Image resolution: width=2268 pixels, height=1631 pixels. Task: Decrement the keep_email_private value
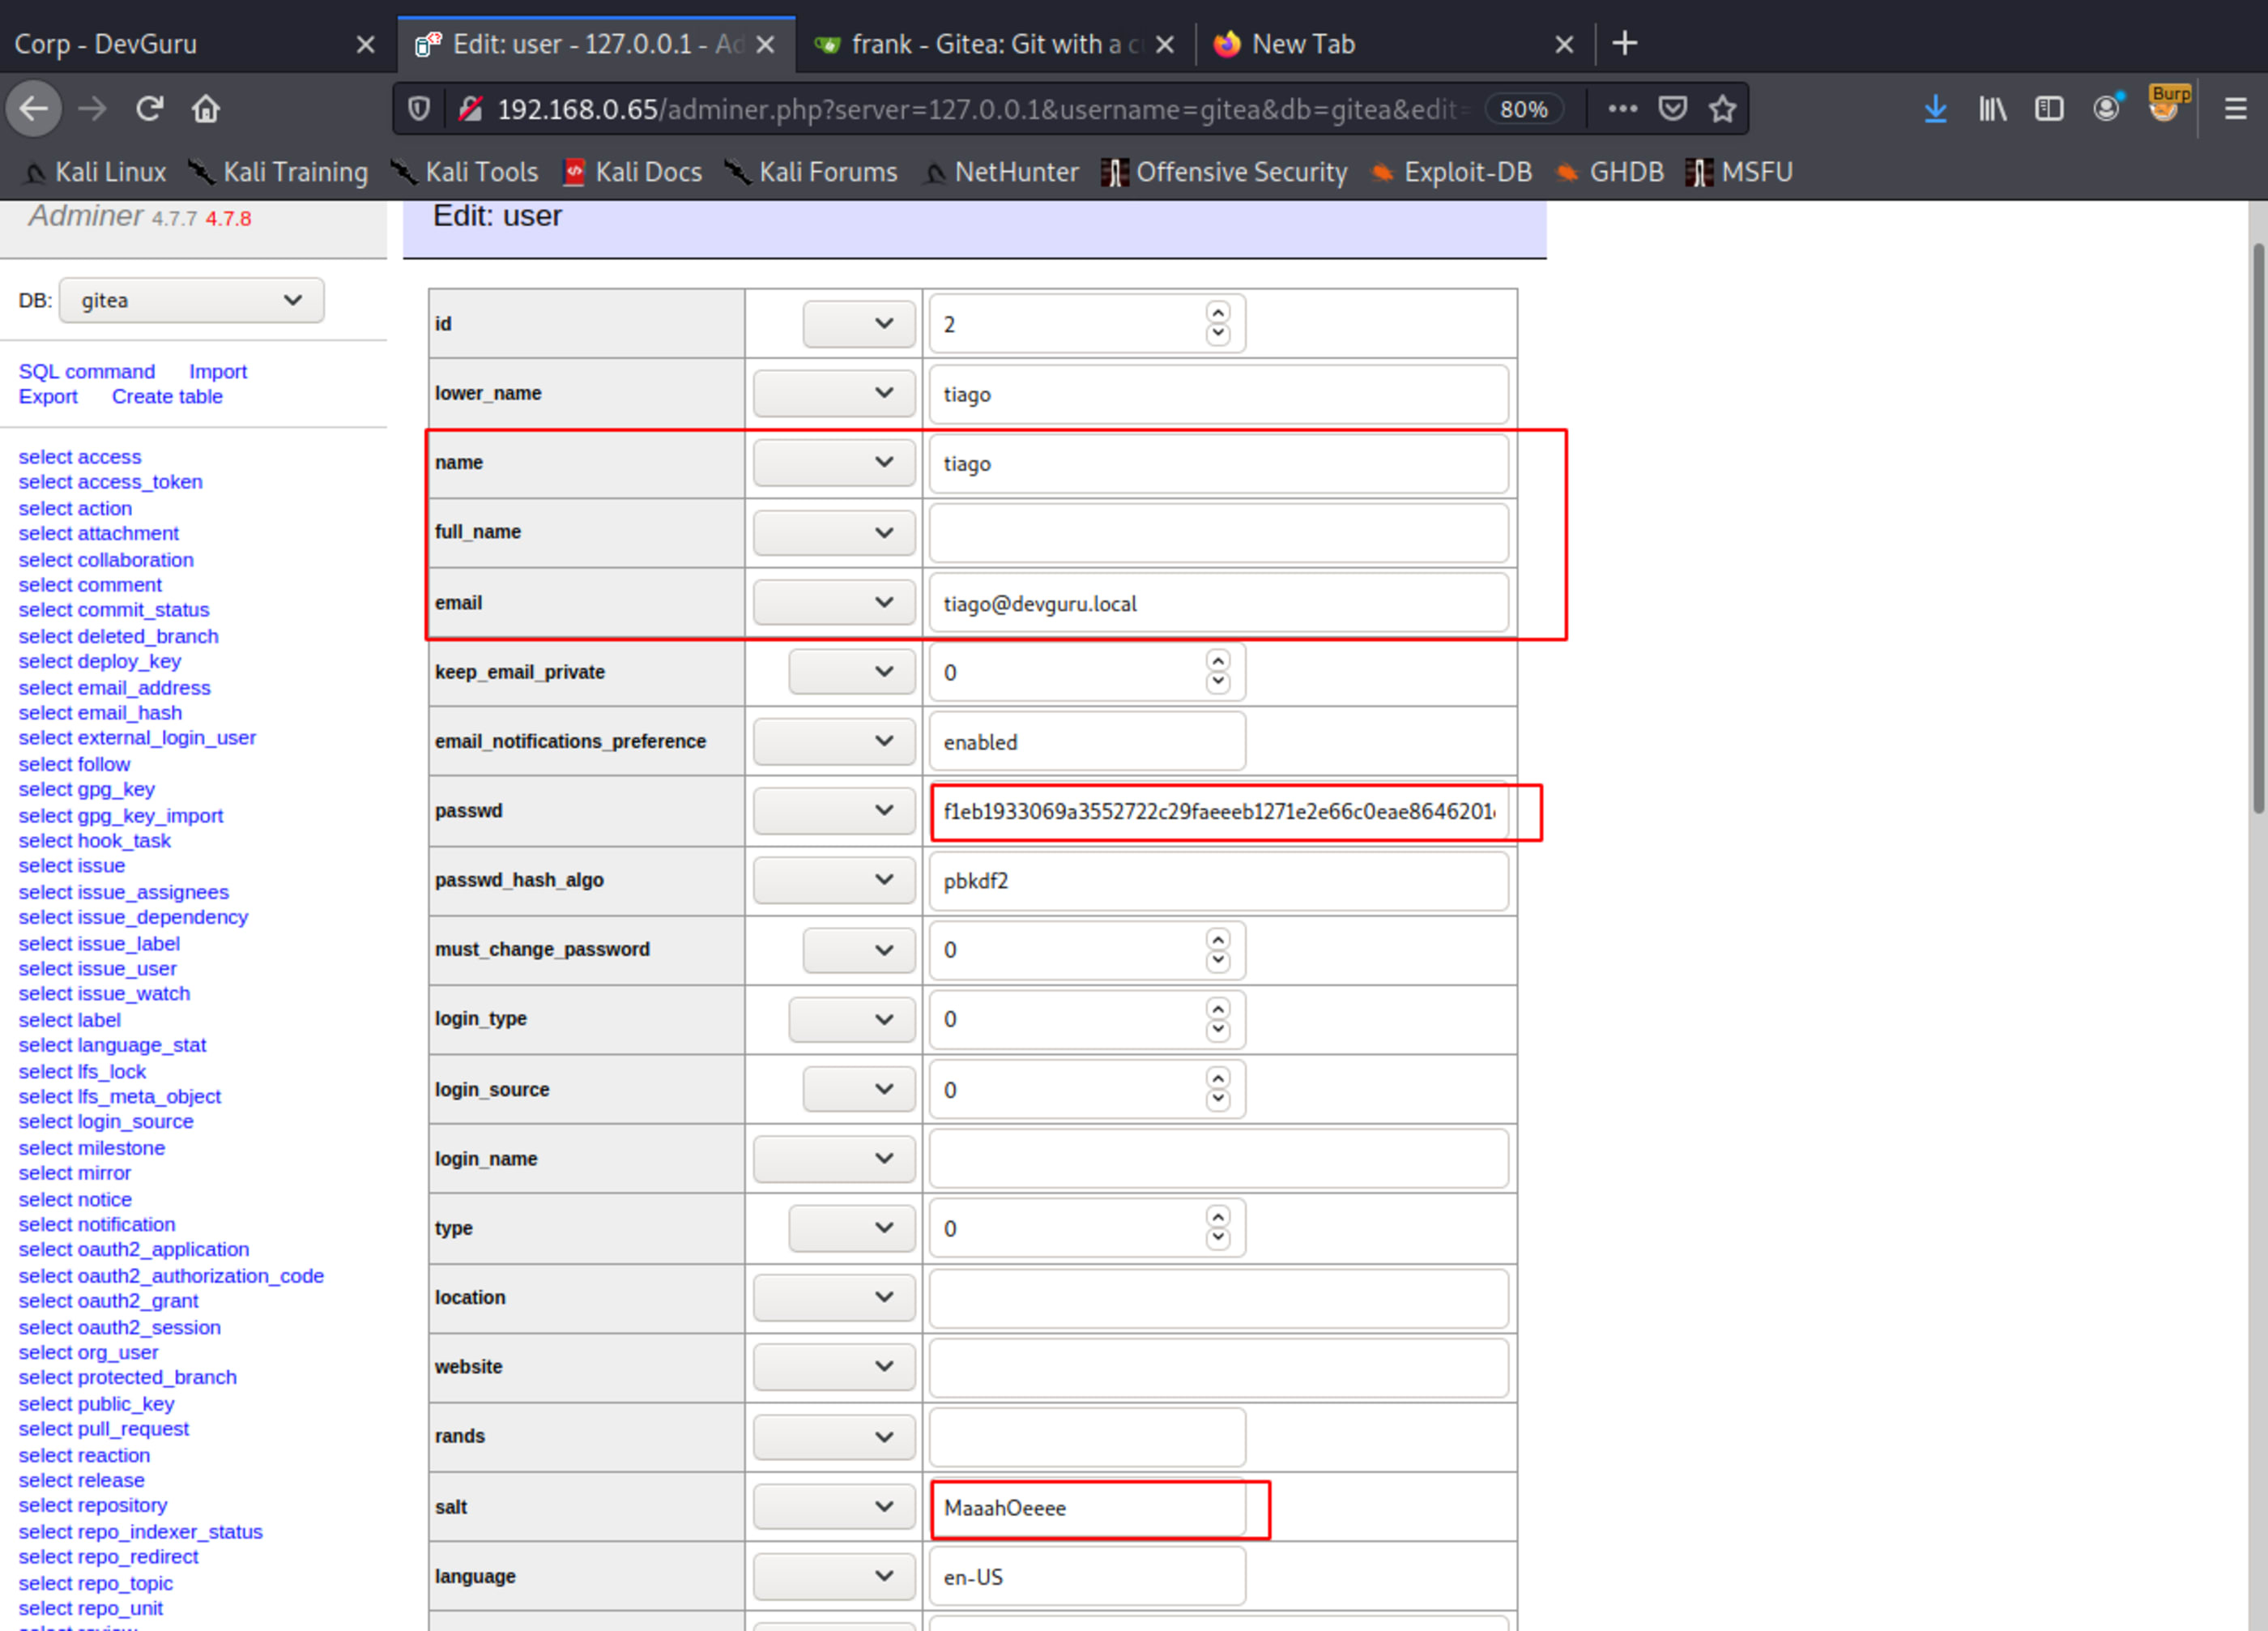[1217, 683]
